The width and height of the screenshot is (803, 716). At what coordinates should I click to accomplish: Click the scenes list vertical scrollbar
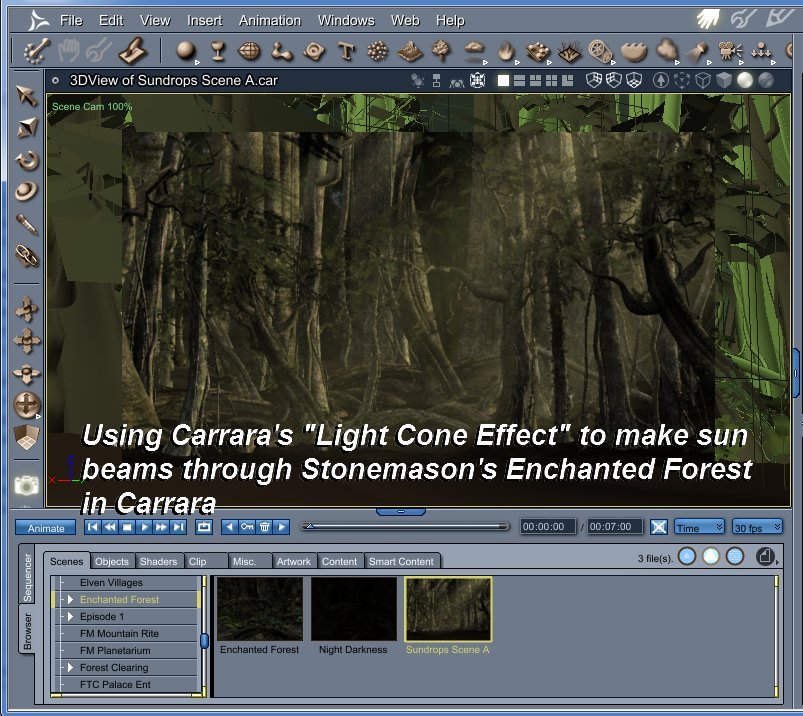(204, 635)
